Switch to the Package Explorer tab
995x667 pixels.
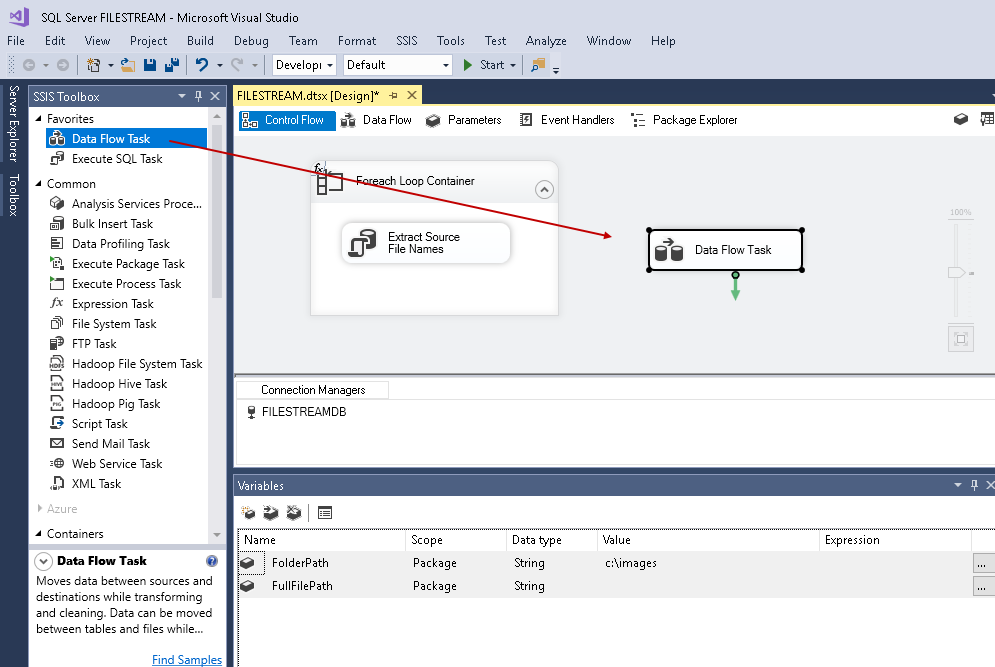685,120
